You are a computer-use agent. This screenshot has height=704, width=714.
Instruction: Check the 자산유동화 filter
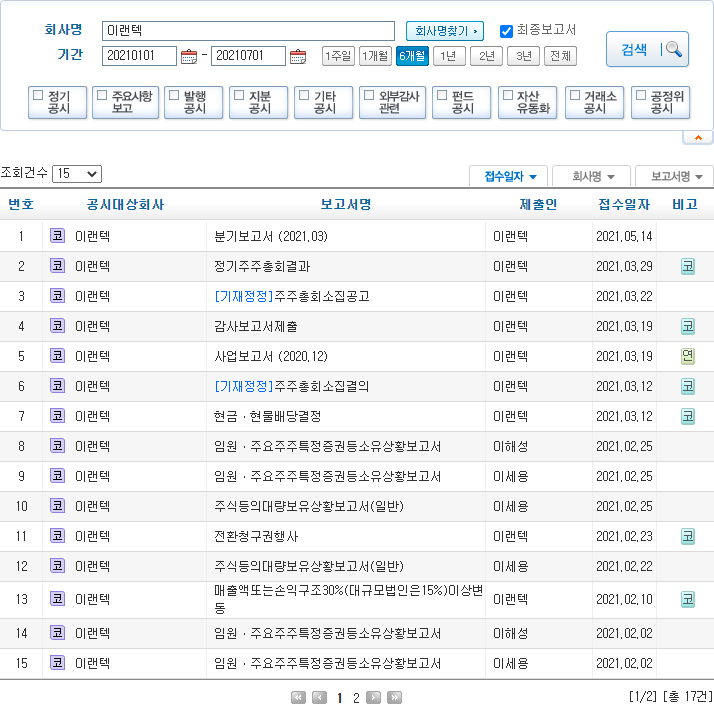[x=508, y=95]
